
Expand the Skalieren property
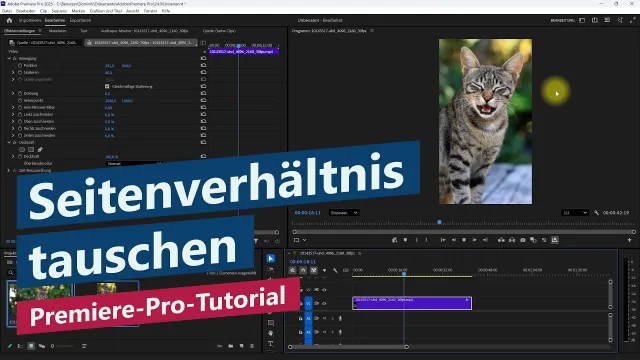(x=13, y=72)
